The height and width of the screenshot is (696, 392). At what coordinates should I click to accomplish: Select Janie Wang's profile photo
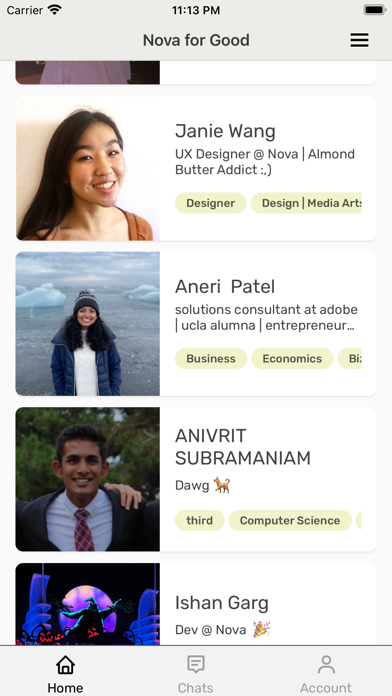88,169
